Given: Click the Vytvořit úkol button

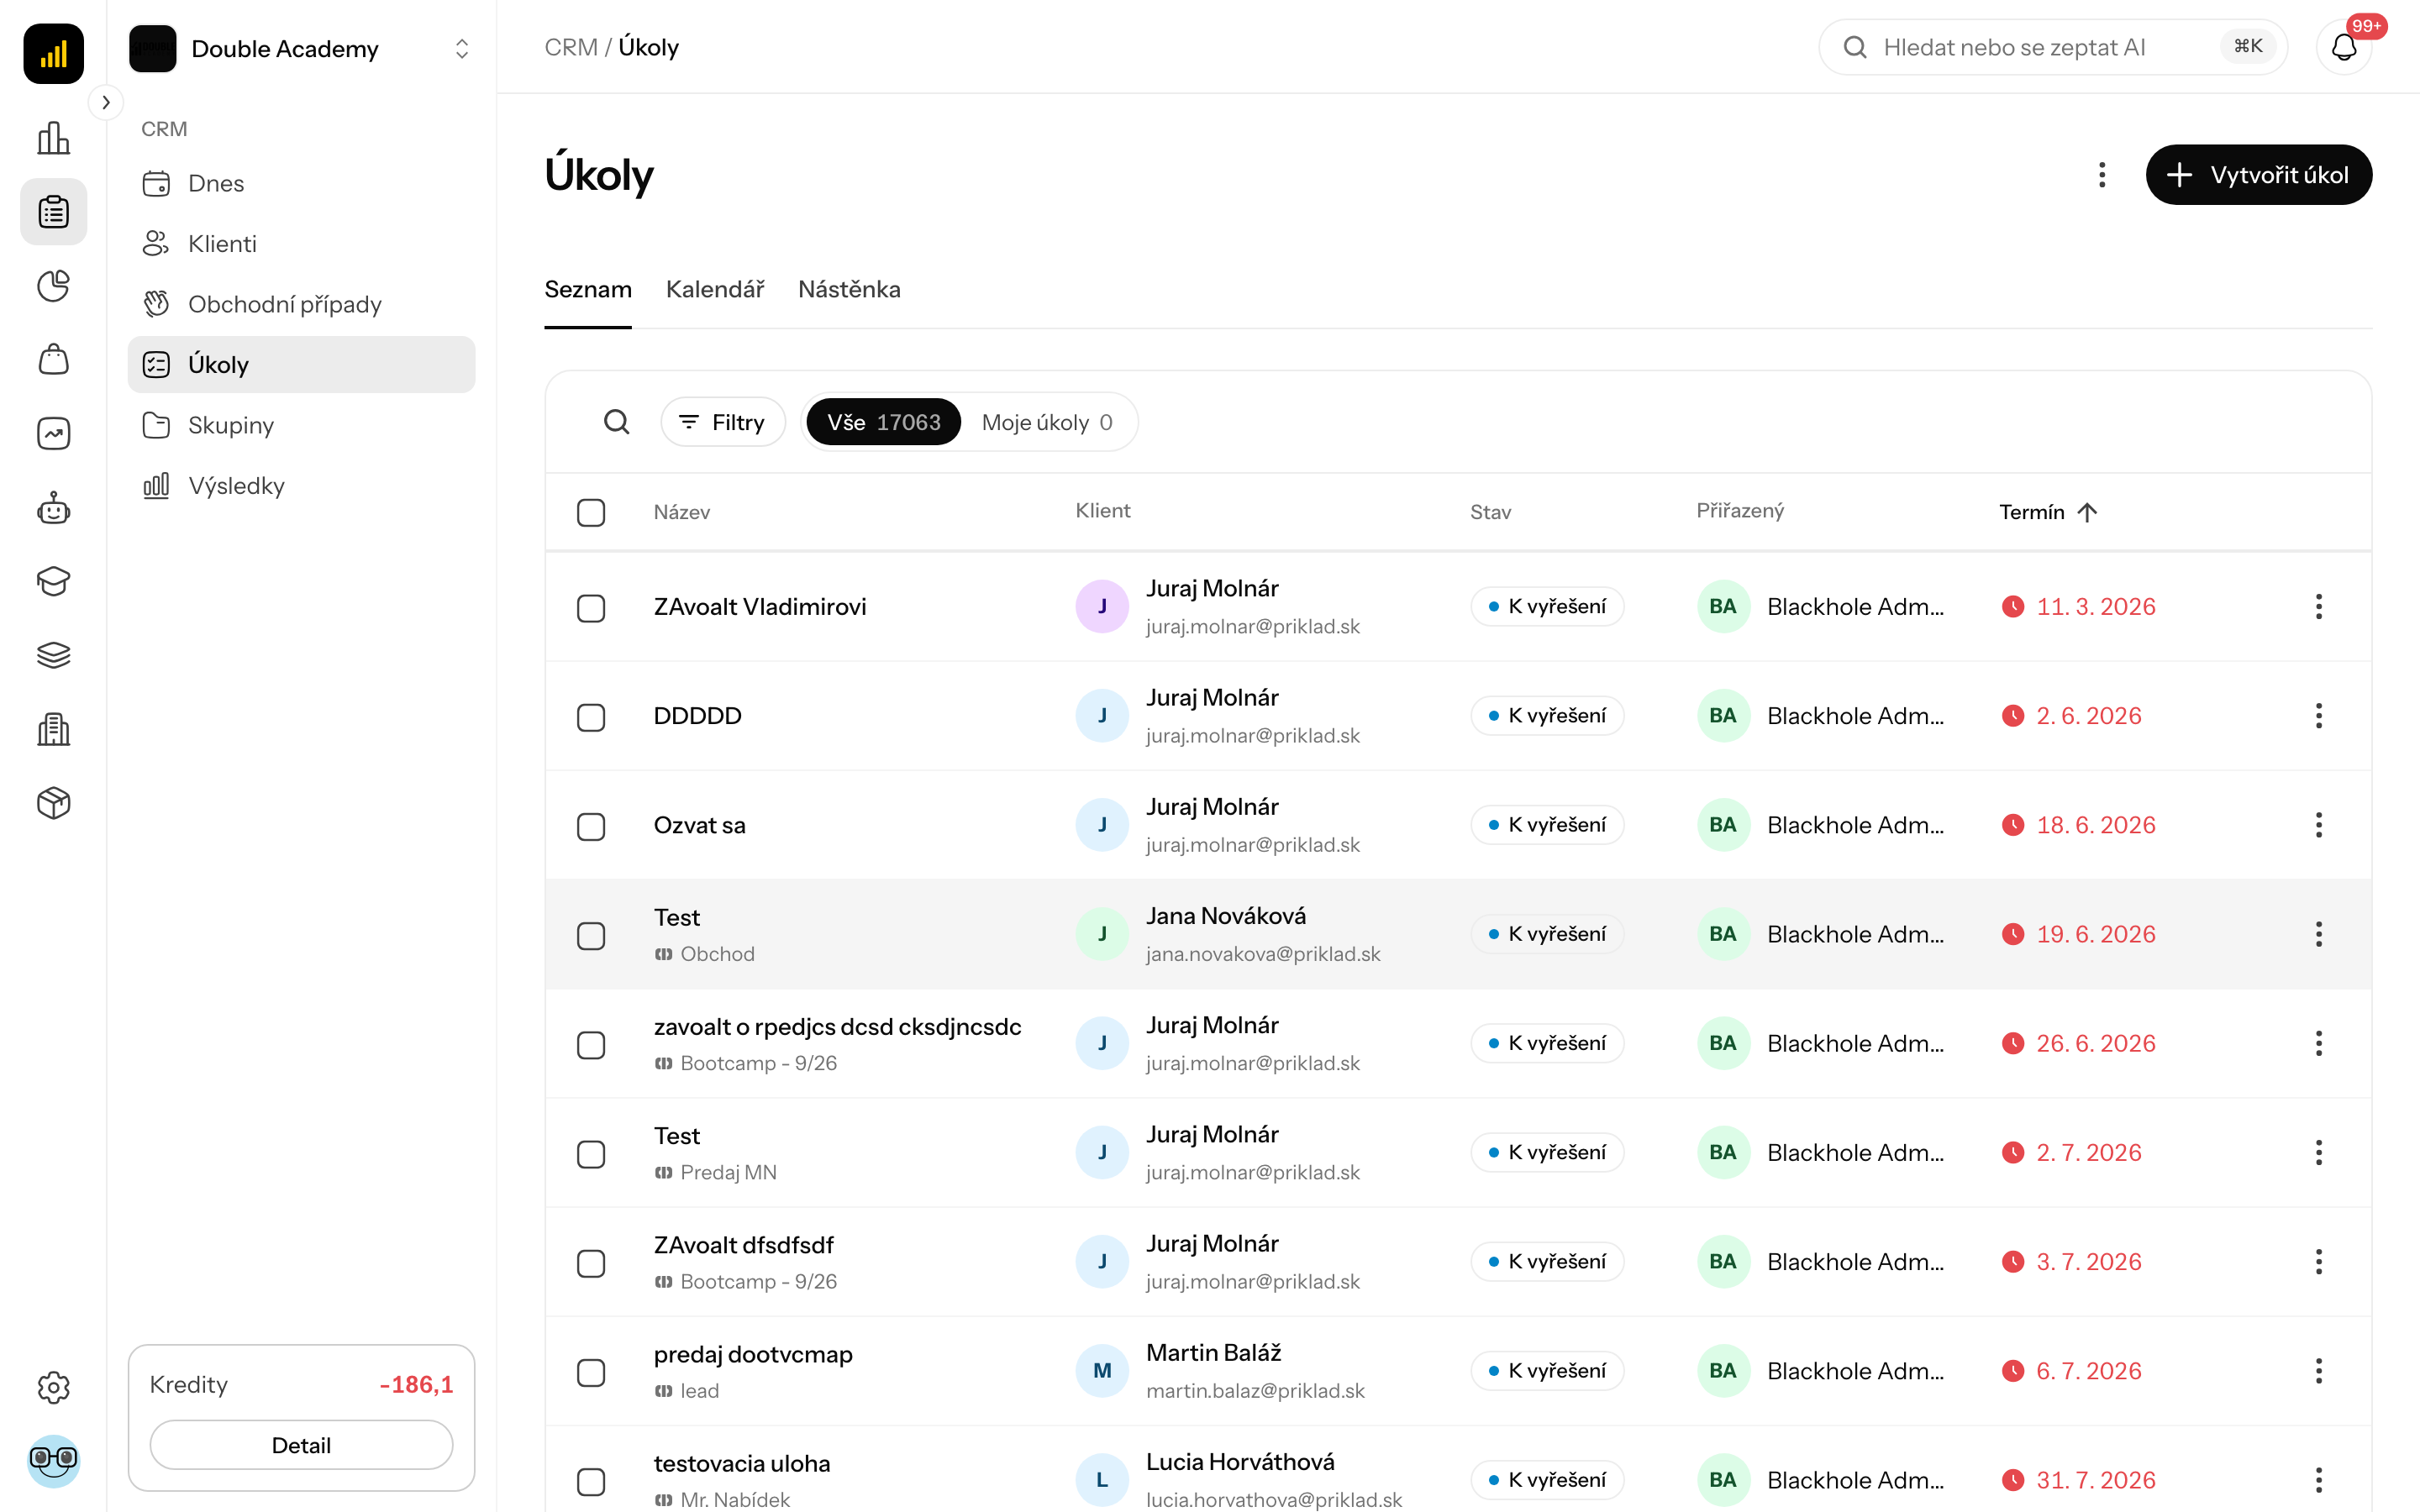Looking at the screenshot, I should (x=2258, y=175).
